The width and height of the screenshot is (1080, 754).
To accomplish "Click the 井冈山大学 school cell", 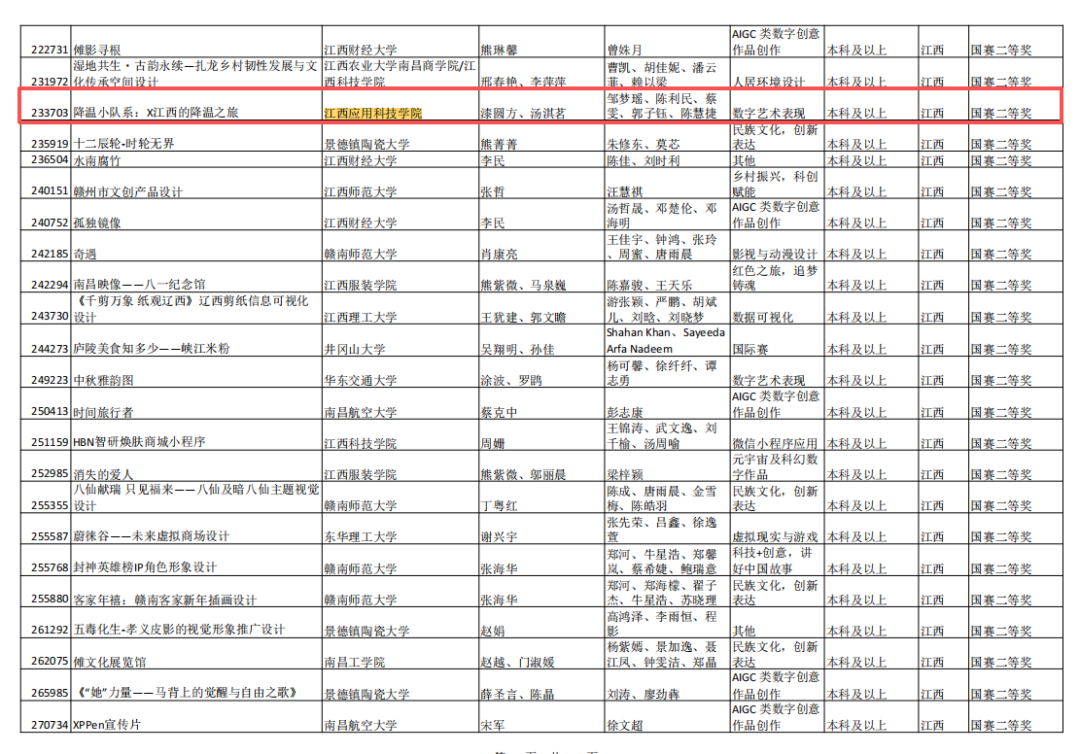I will coord(354,349).
